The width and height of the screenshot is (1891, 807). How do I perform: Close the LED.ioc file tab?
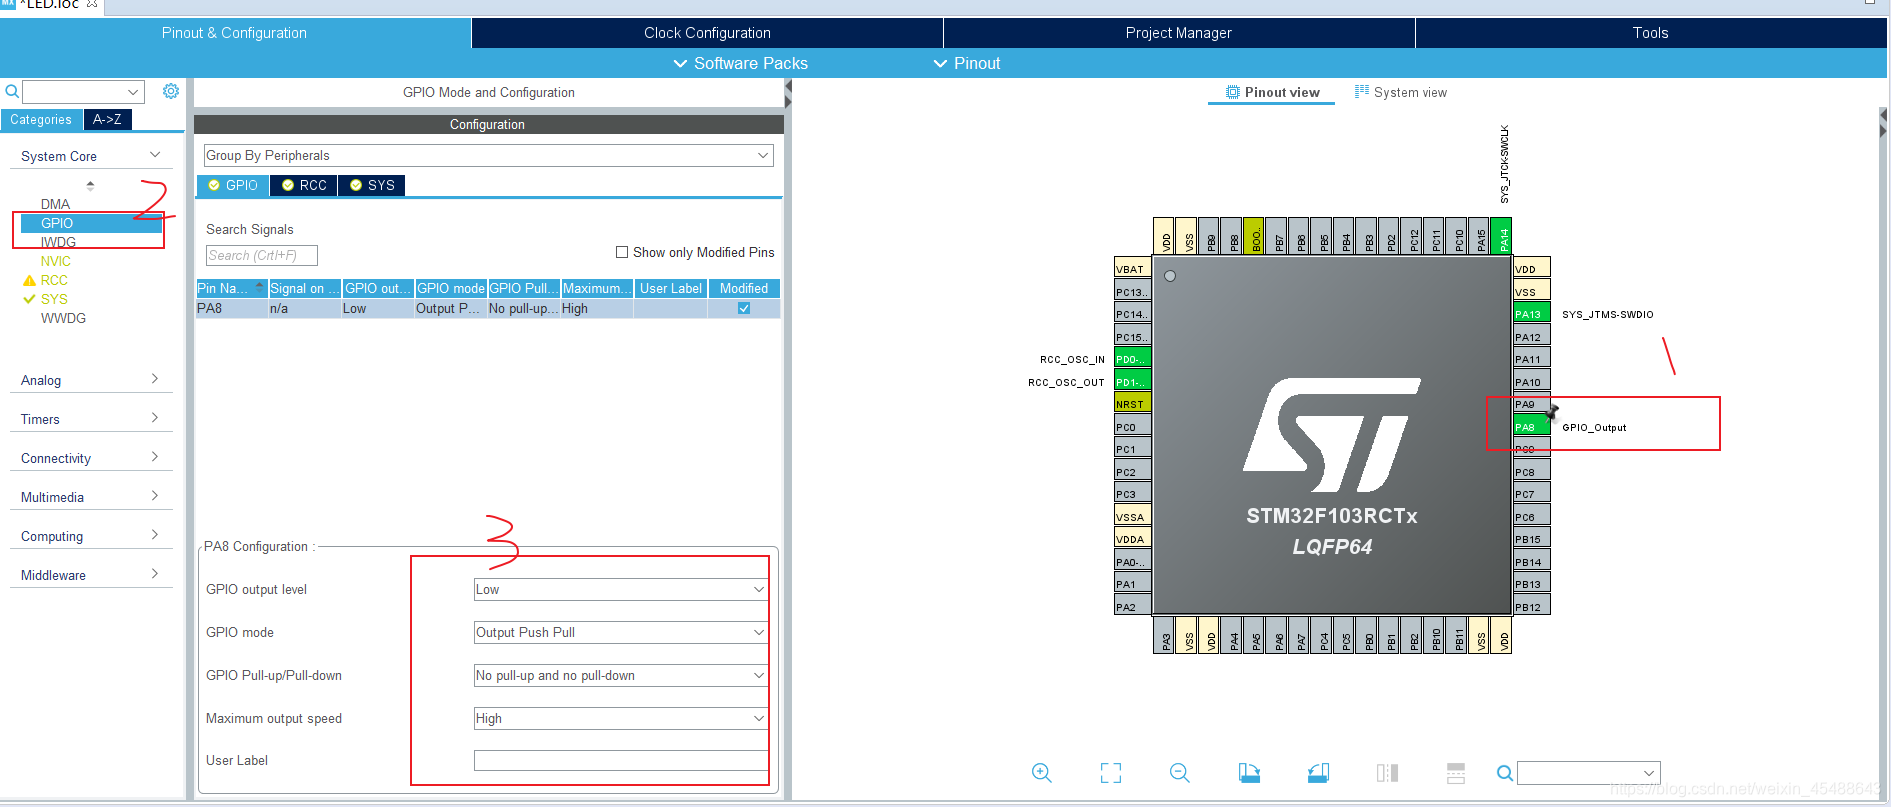point(92,4)
